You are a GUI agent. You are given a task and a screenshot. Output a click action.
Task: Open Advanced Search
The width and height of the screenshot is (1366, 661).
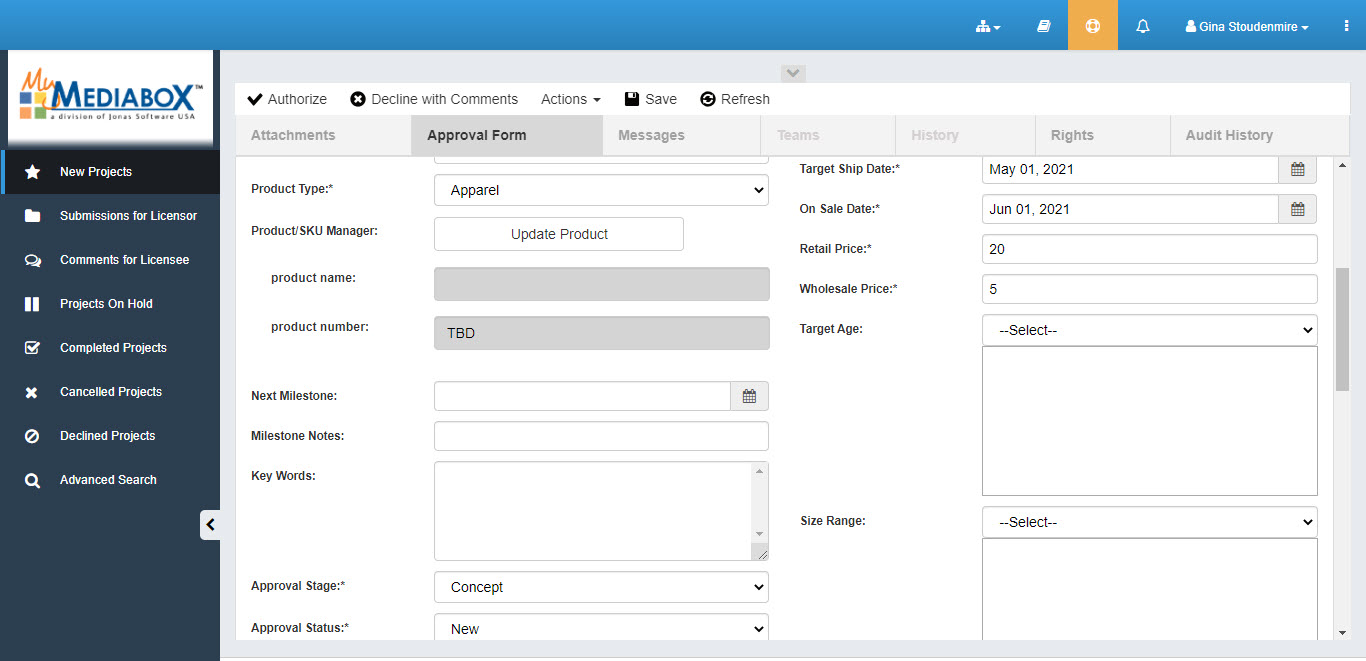[x=110, y=480]
